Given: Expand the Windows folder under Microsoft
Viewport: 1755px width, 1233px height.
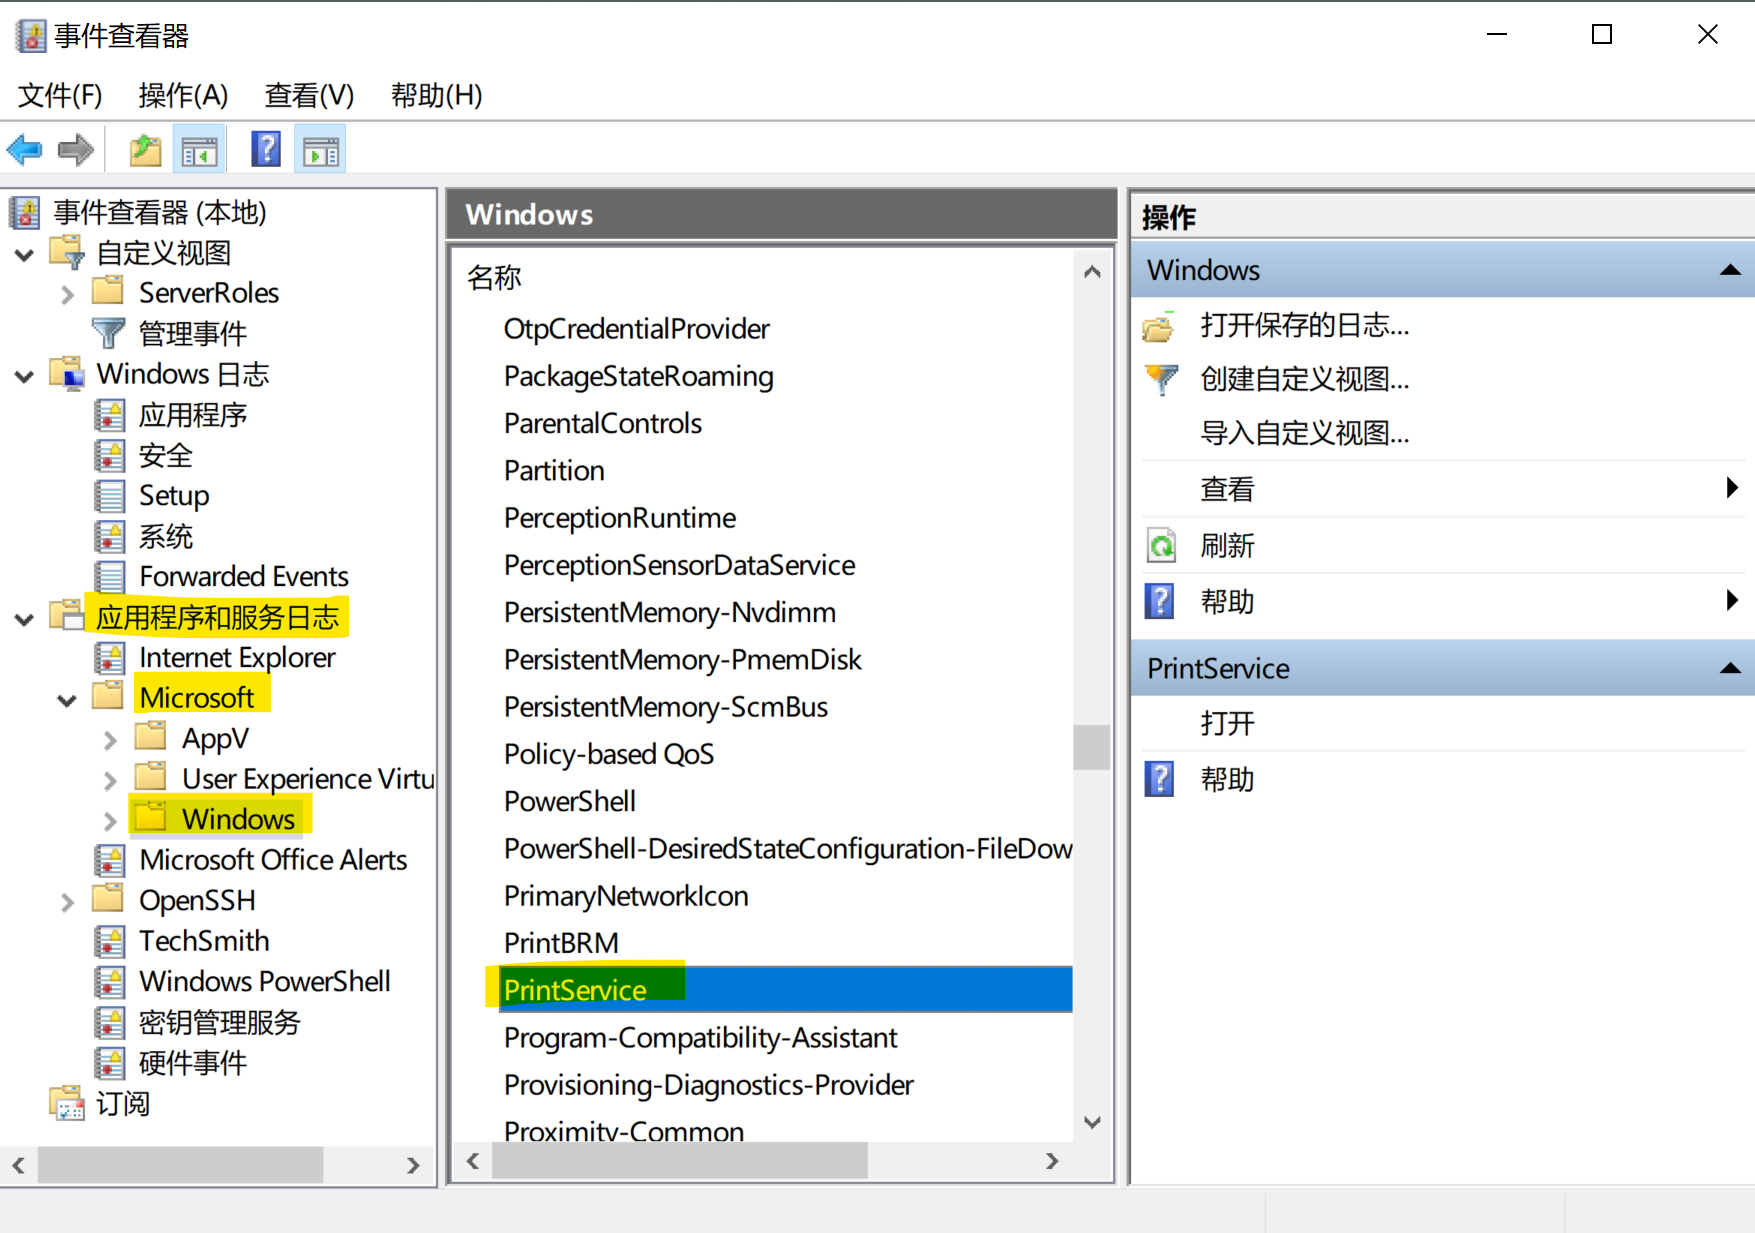Looking at the screenshot, I should [x=110, y=822].
